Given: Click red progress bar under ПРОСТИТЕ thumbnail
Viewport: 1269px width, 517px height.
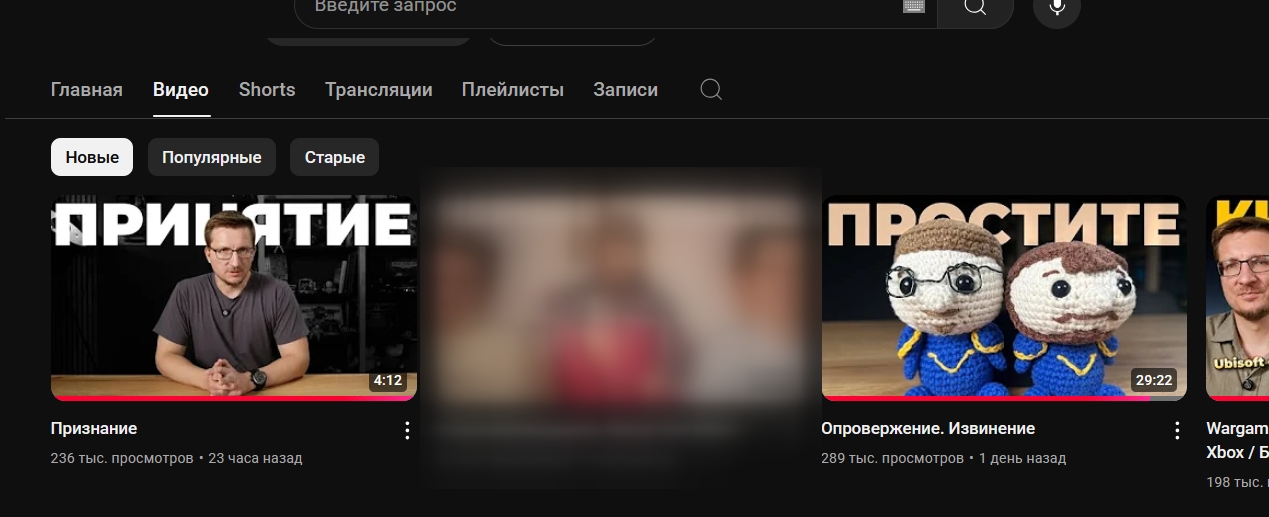Looking at the screenshot, I should pos(1004,398).
